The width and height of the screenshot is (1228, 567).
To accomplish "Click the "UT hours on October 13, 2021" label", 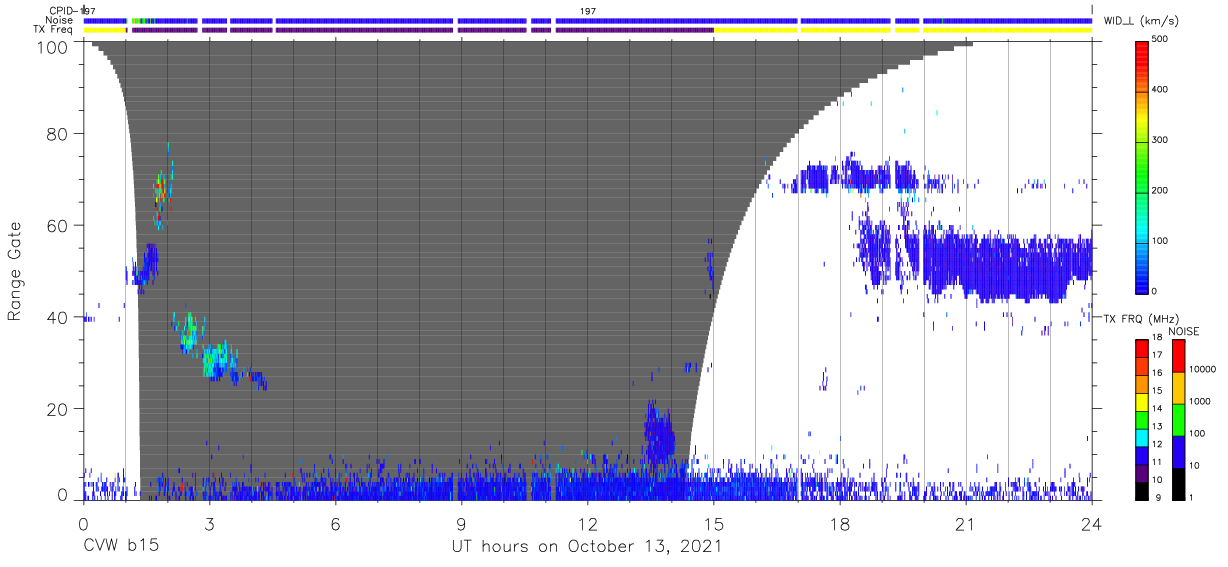I will 587,546.
